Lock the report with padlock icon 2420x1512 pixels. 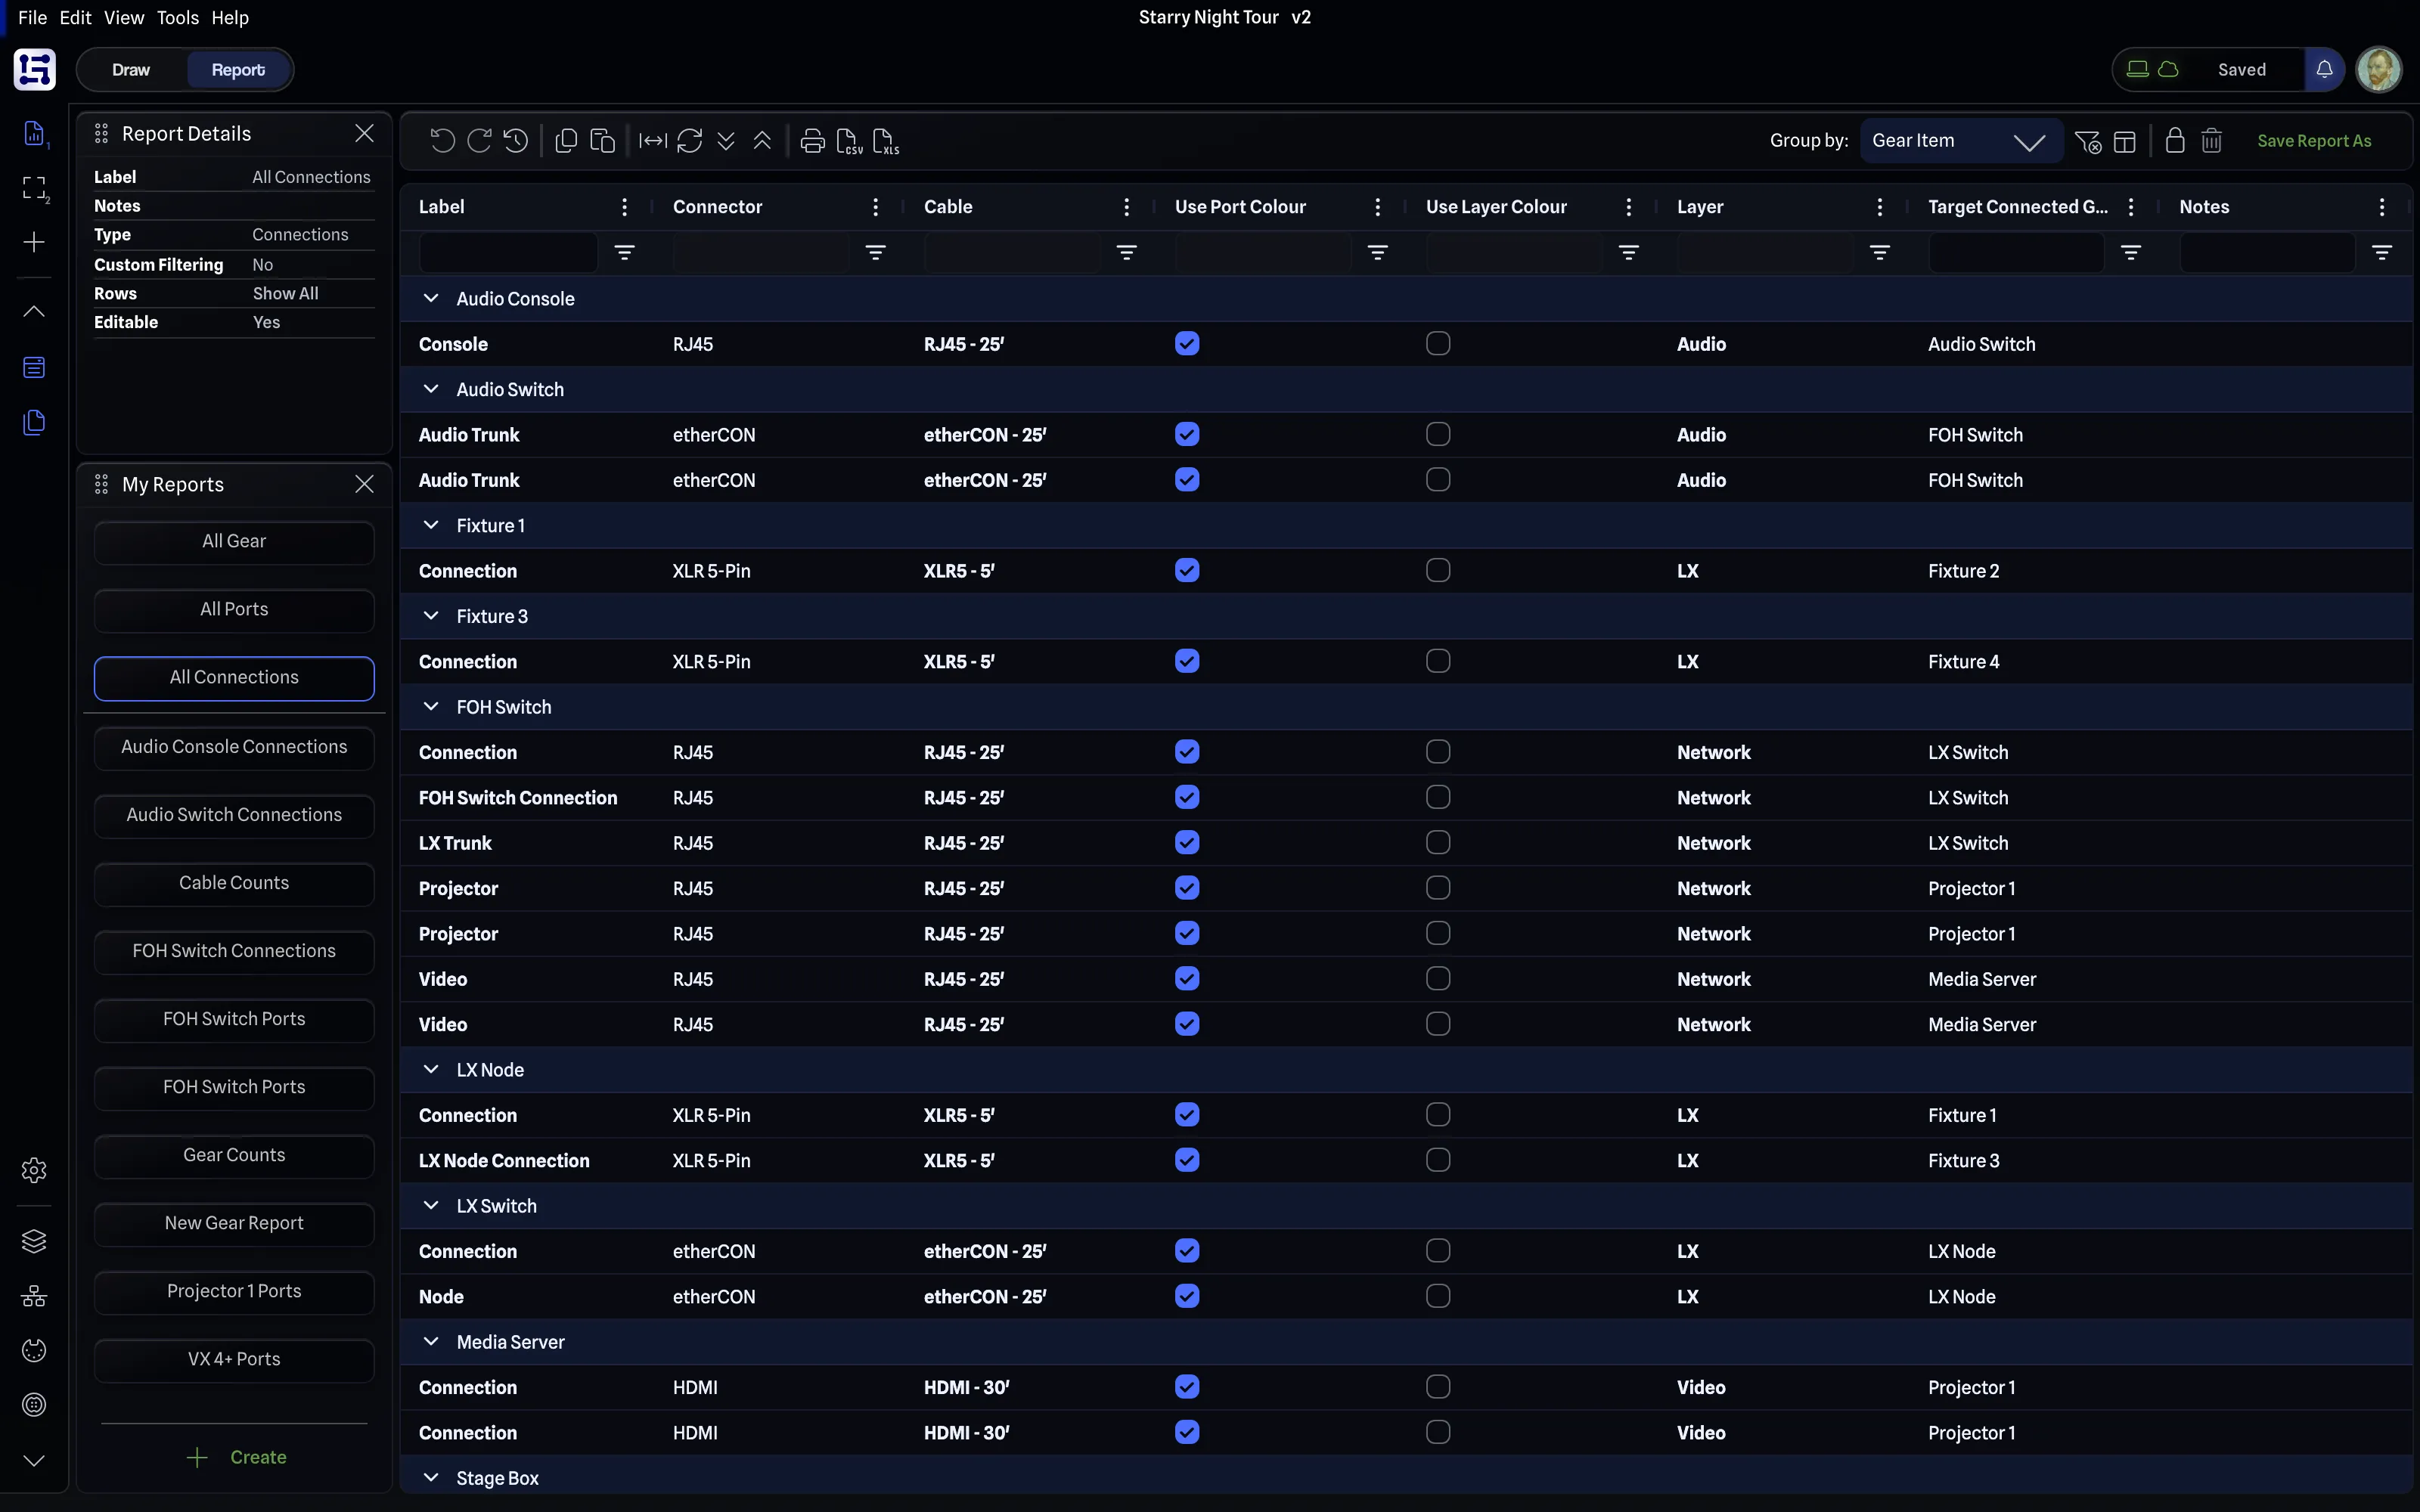pyautogui.click(x=2175, y=141)
